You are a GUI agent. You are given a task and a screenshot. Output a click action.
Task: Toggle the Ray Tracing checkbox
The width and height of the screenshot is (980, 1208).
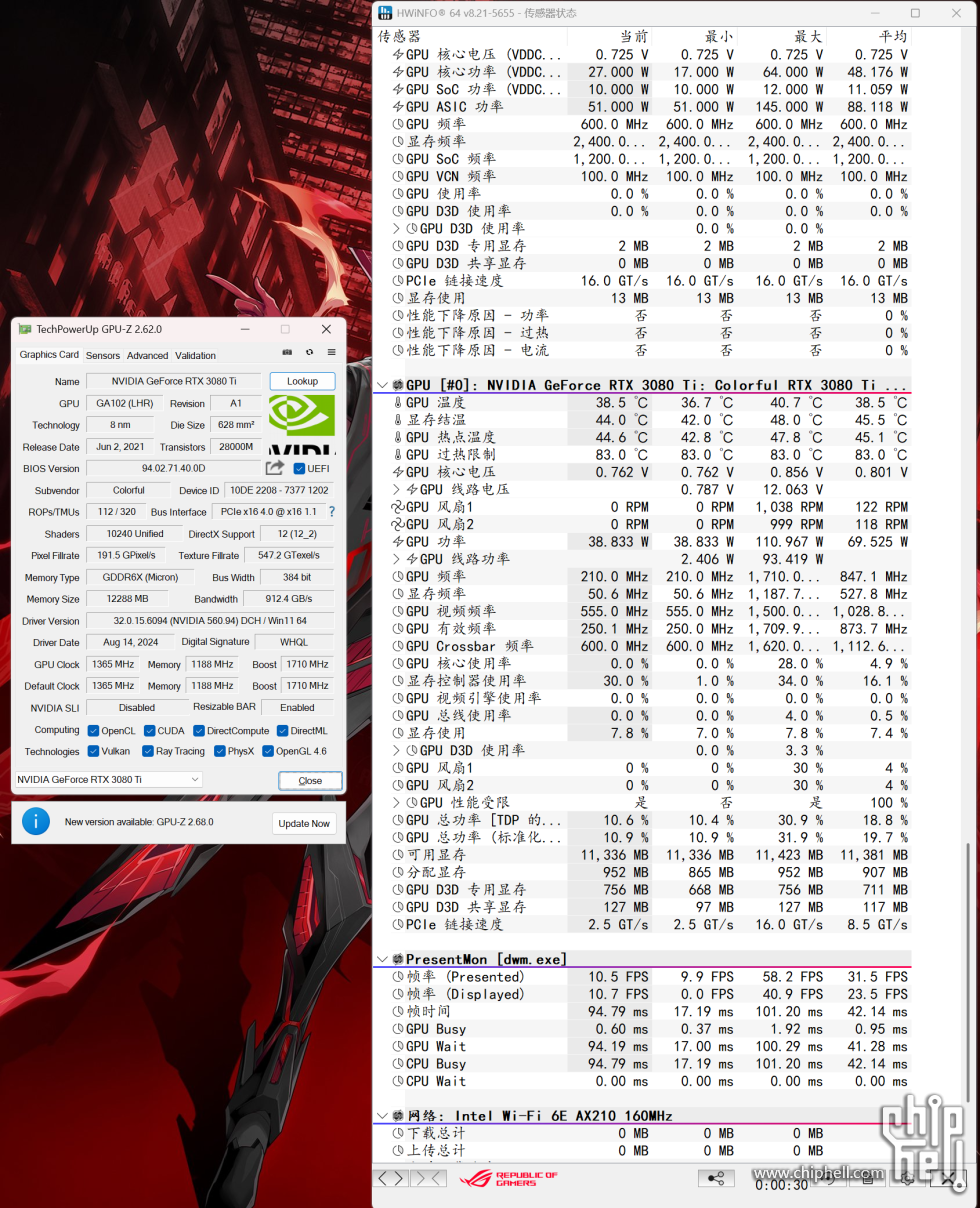[x=148, y=751]
